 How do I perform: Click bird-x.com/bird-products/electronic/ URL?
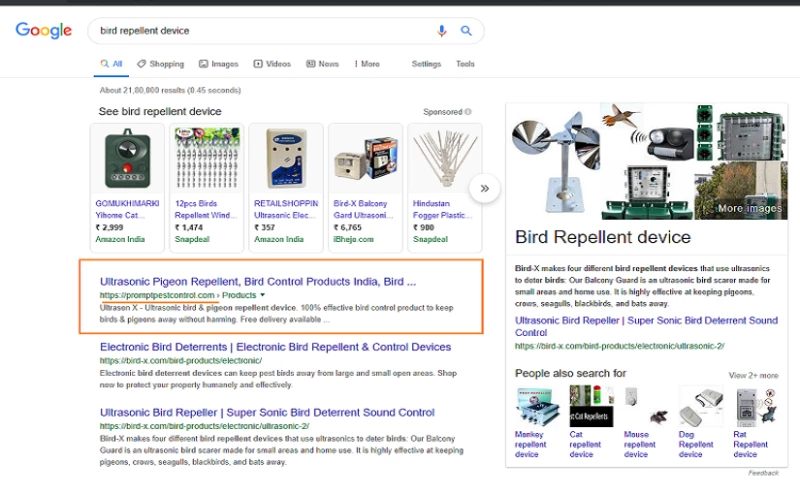[181, 361]
